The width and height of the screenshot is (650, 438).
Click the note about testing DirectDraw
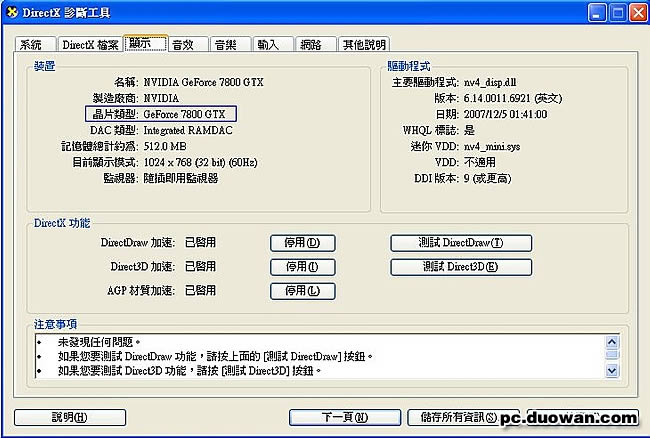tap(215, 356)
